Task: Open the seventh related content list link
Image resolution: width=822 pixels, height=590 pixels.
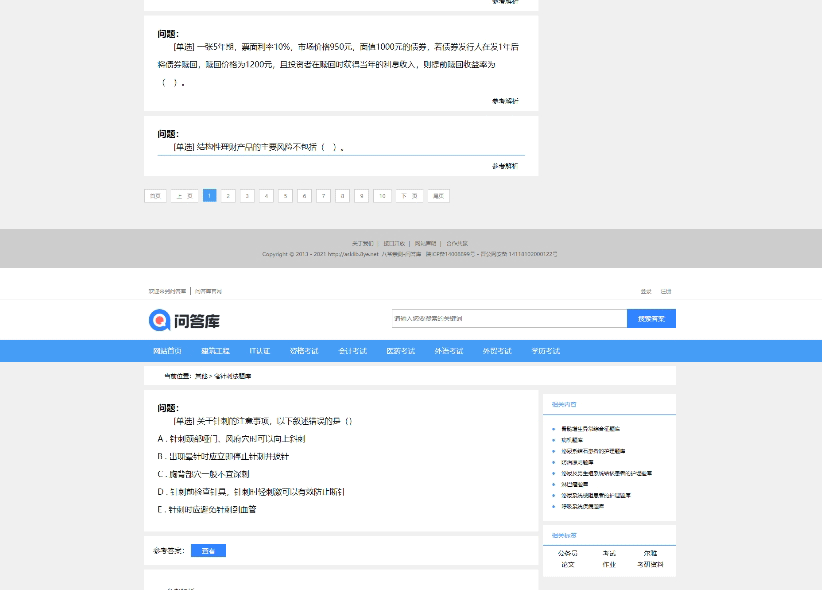Action: 596,495
